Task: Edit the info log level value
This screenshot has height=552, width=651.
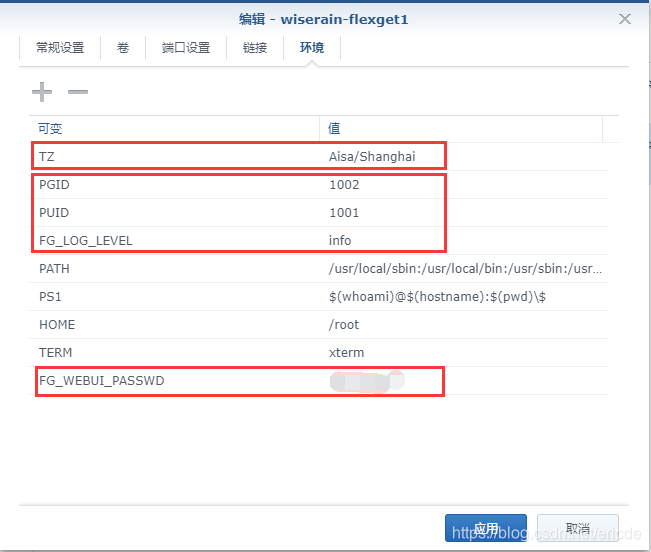Action: 340,241
